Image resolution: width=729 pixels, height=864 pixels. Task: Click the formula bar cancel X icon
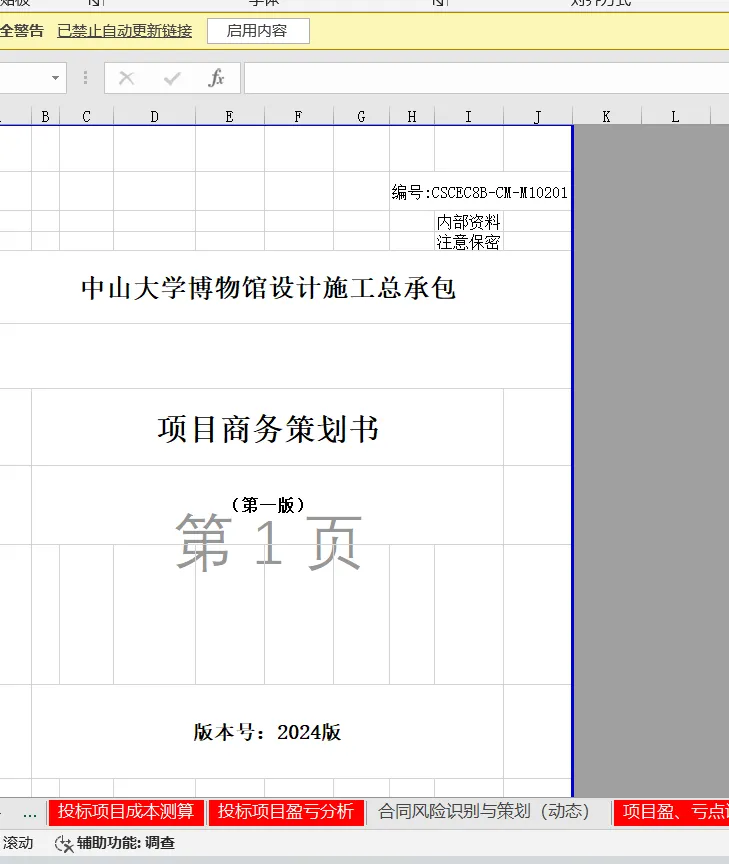pyautogui.click(x=127, y=78)
